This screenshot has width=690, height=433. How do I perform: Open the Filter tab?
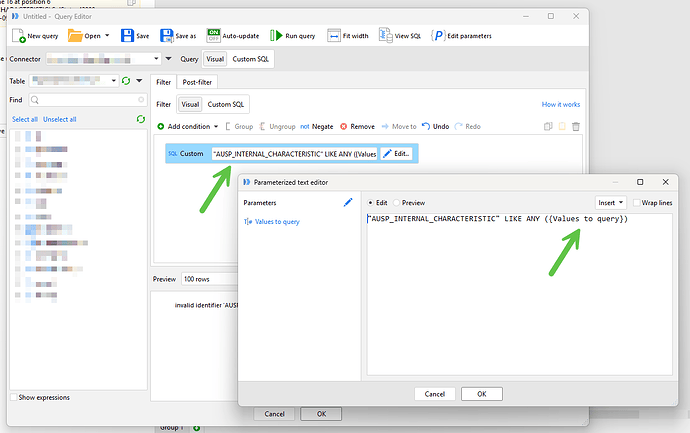click(x=163, y=82)
